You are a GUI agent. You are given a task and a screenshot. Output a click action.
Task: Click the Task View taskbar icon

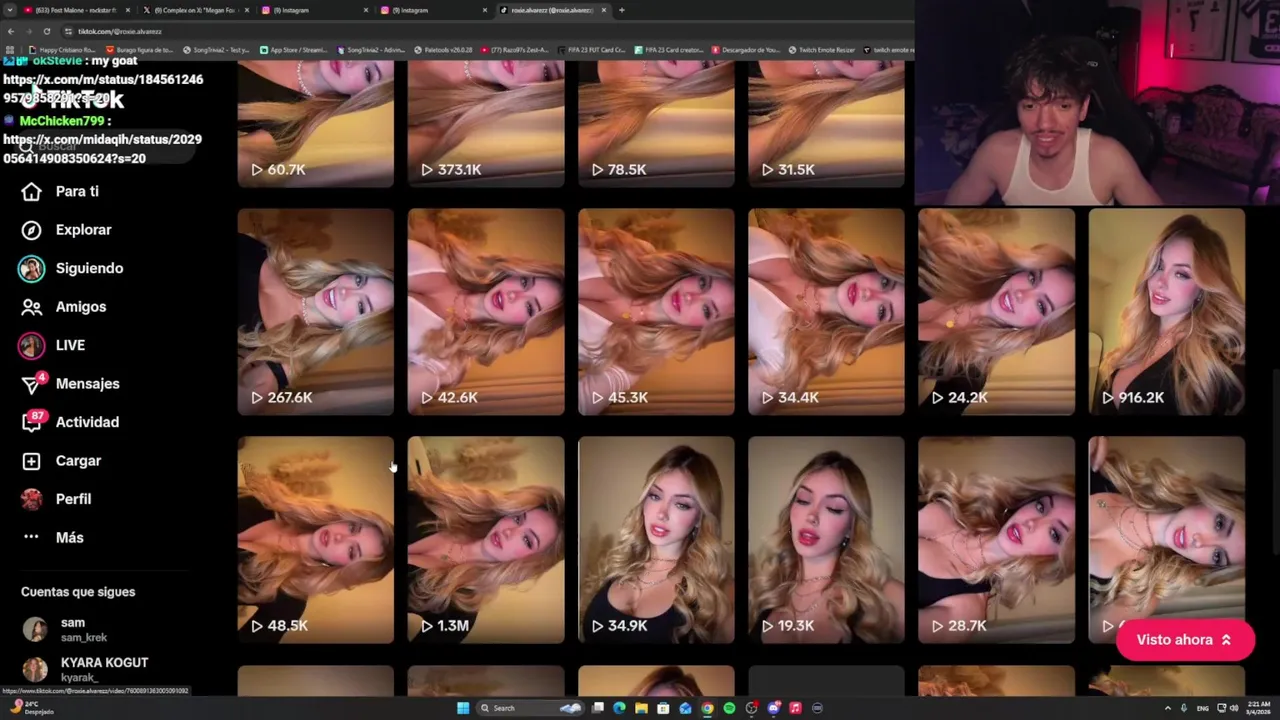[597, 708]
